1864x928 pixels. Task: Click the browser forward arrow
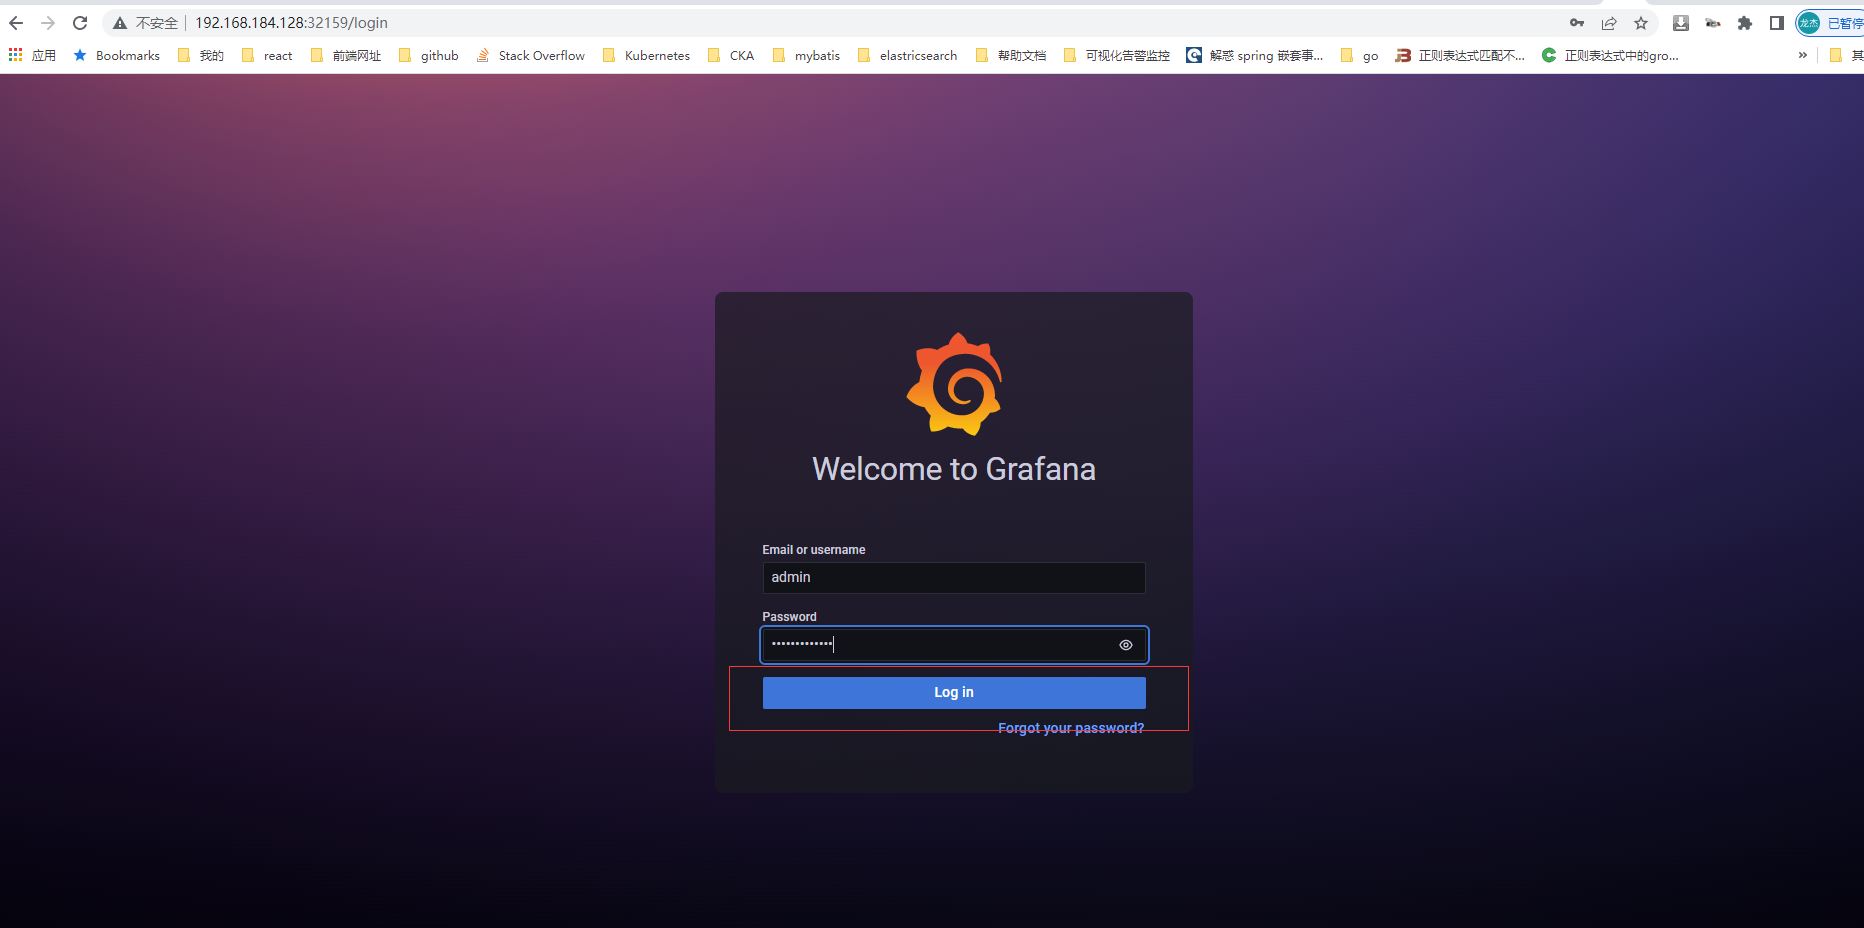point(48,23)
